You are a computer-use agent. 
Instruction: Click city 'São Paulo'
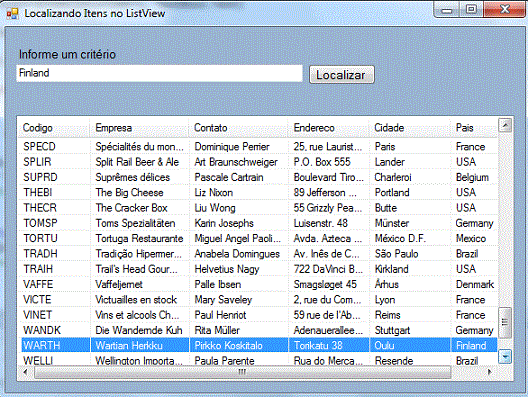tap(396, 254)
